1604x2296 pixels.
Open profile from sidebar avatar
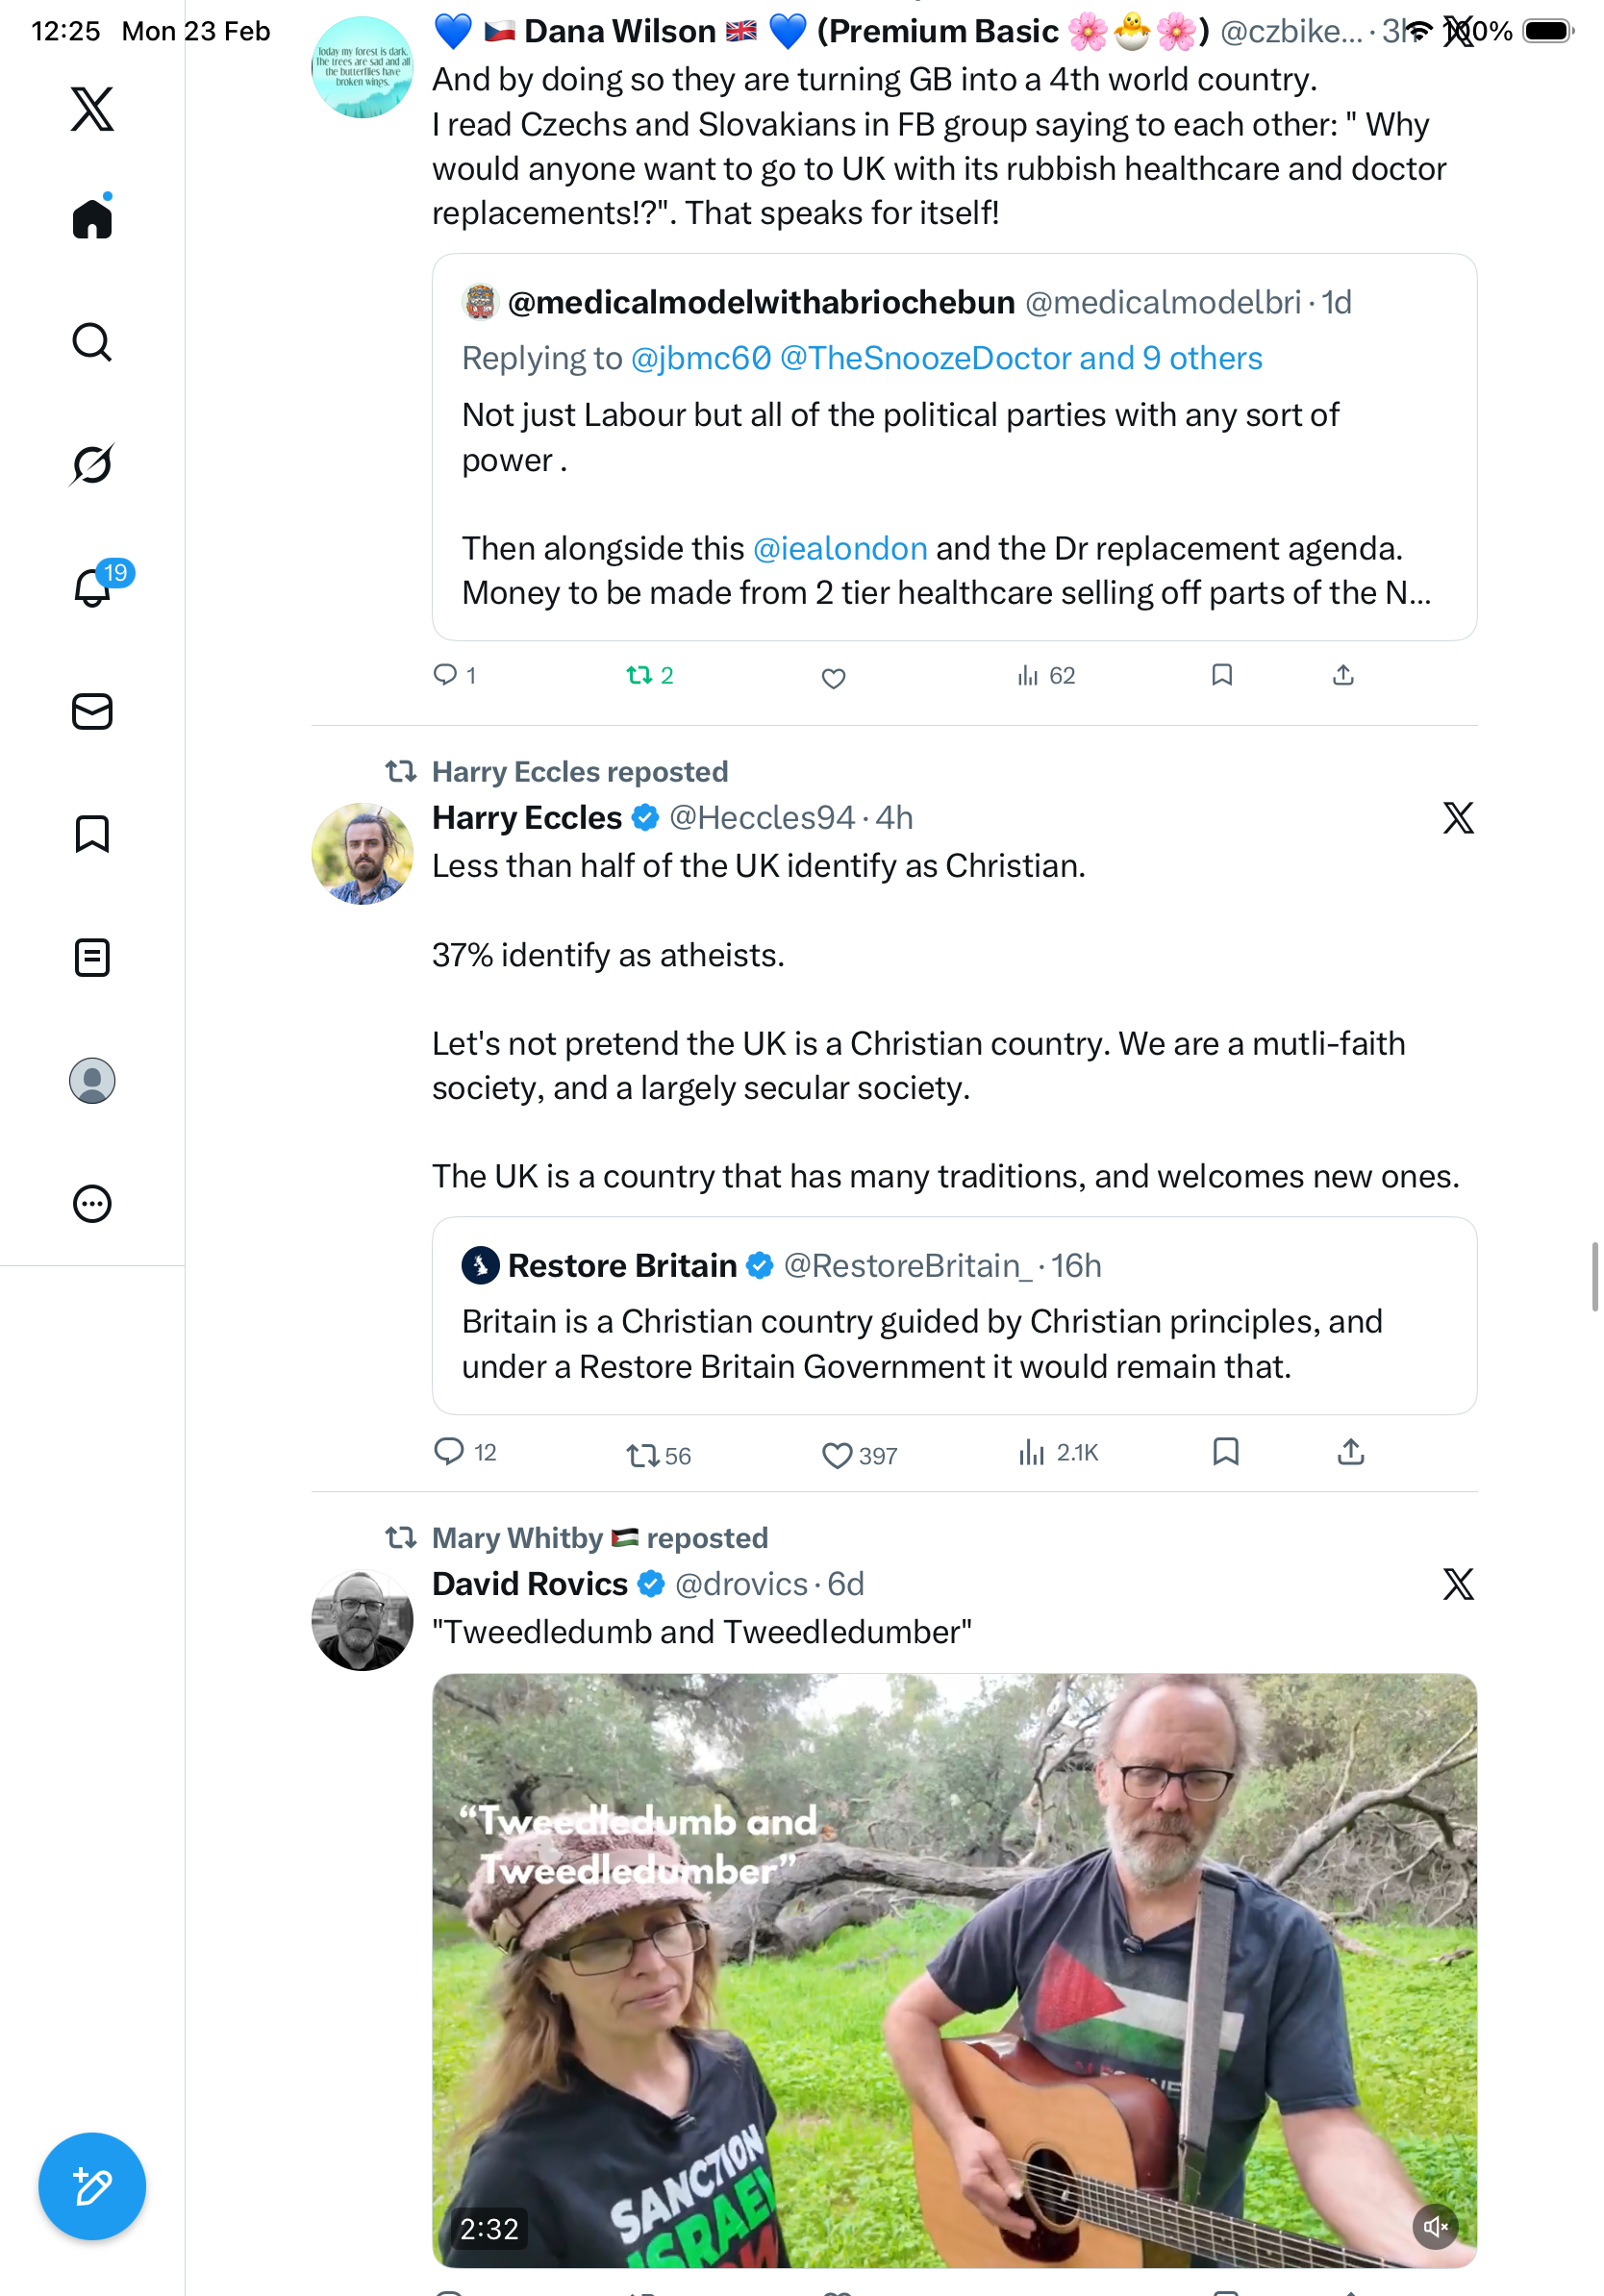[x=92, y=1081]
